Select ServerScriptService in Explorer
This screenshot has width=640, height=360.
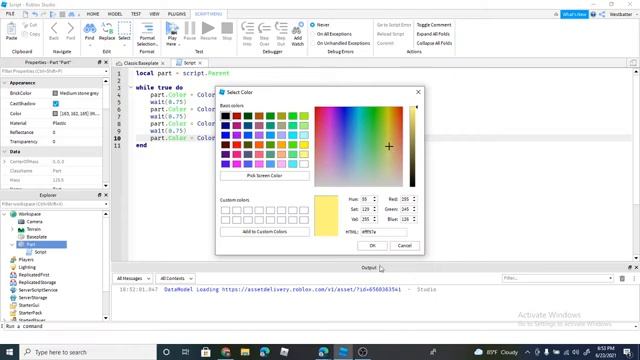38,290
